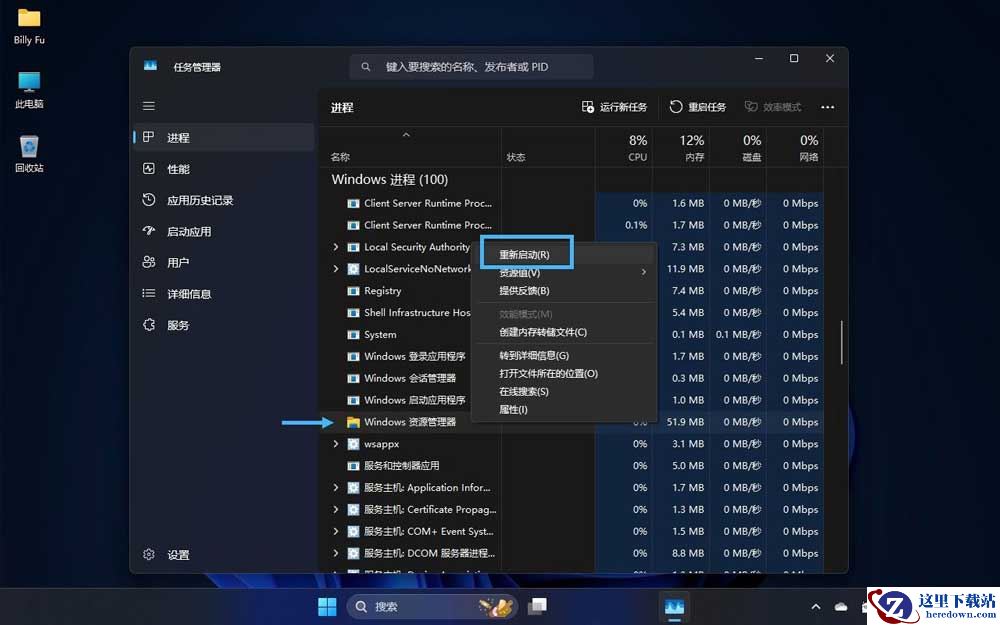Select the Windows 会话管理器 process
The width and height of the screenshot is (1000, 625).
coord(409,378)
